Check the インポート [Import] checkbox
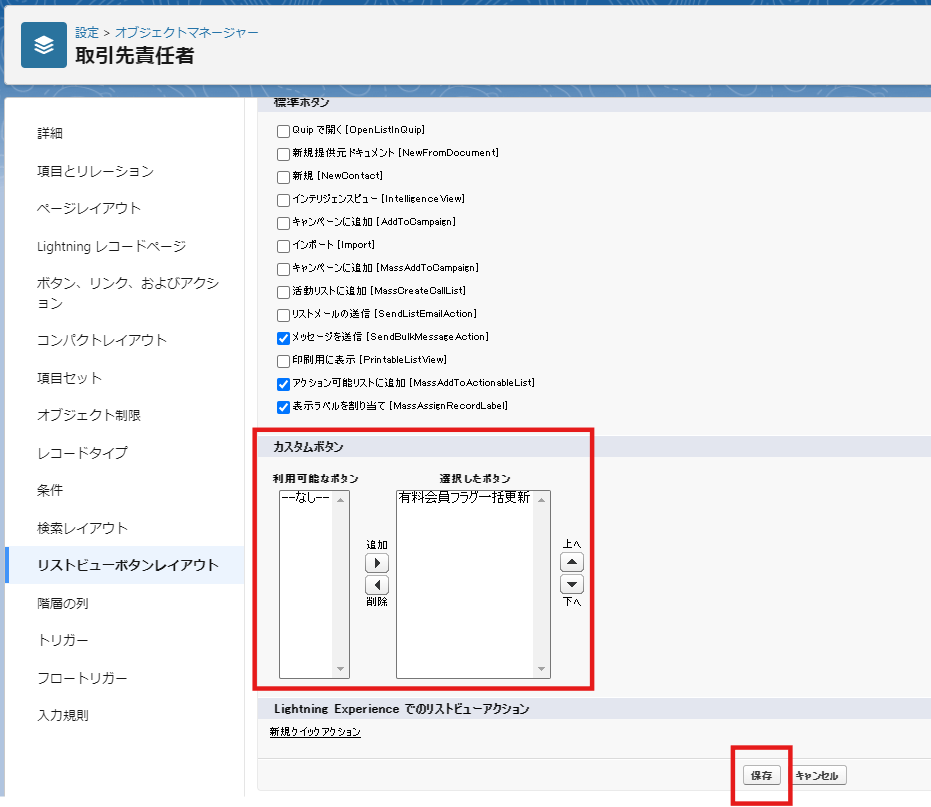The height and width of the screenshot is (807, 931). [x=284, y=246]
